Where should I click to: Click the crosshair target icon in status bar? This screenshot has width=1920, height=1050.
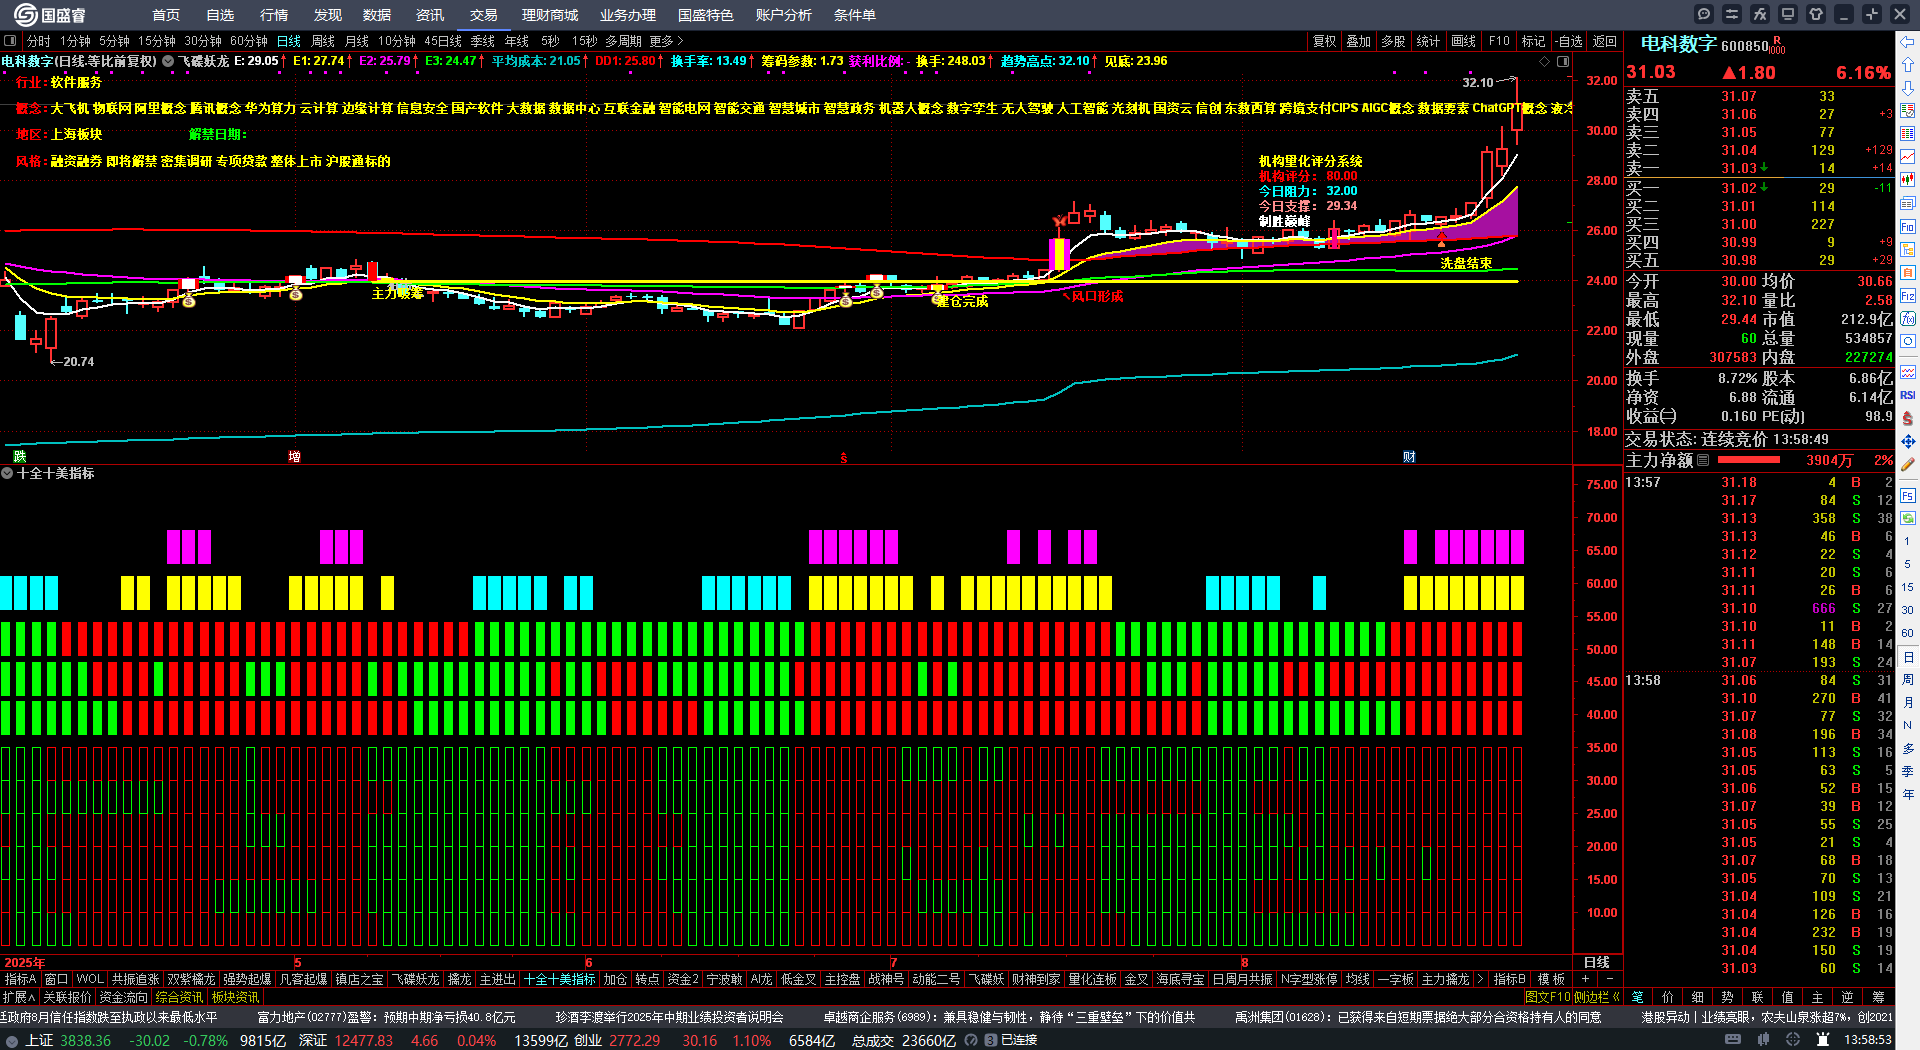[x=1793, y=1040]
